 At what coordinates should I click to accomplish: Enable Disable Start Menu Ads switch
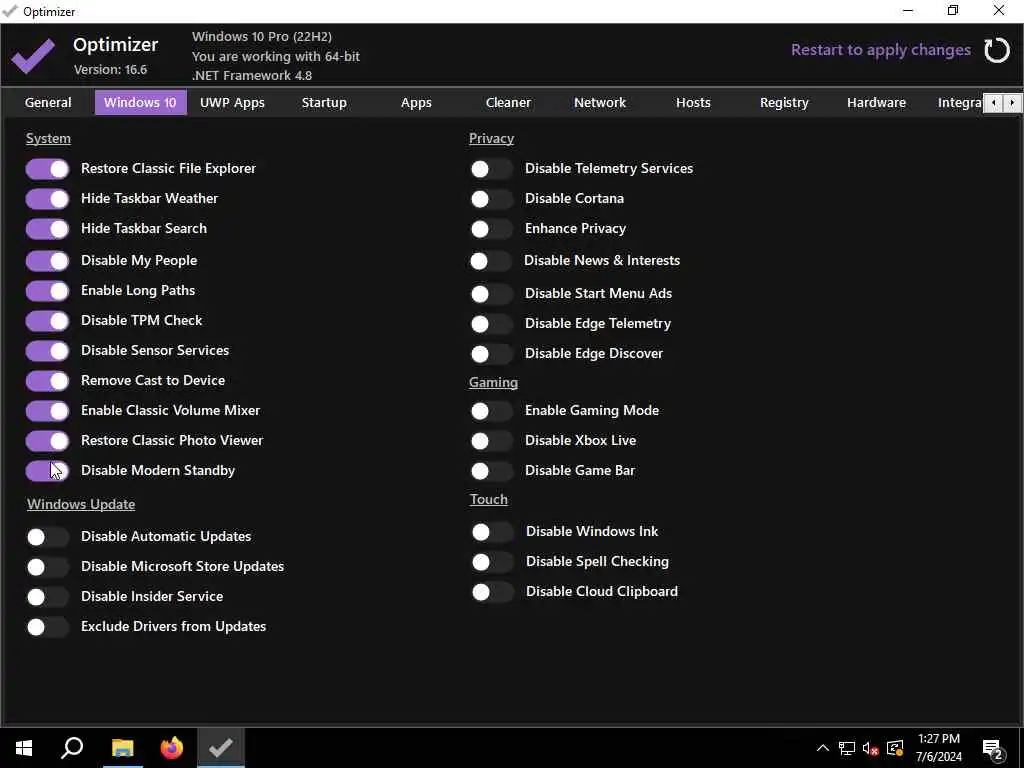(x=491, y=294)
